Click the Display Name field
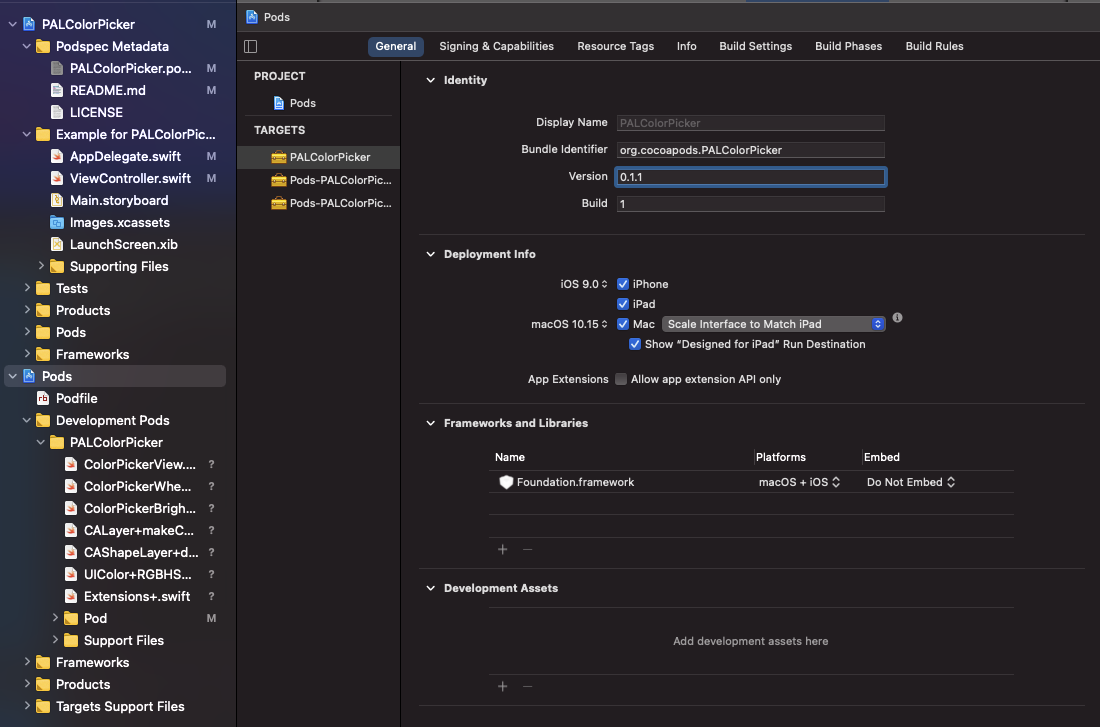Screen dimensions: 1100x727 [751, 123]
